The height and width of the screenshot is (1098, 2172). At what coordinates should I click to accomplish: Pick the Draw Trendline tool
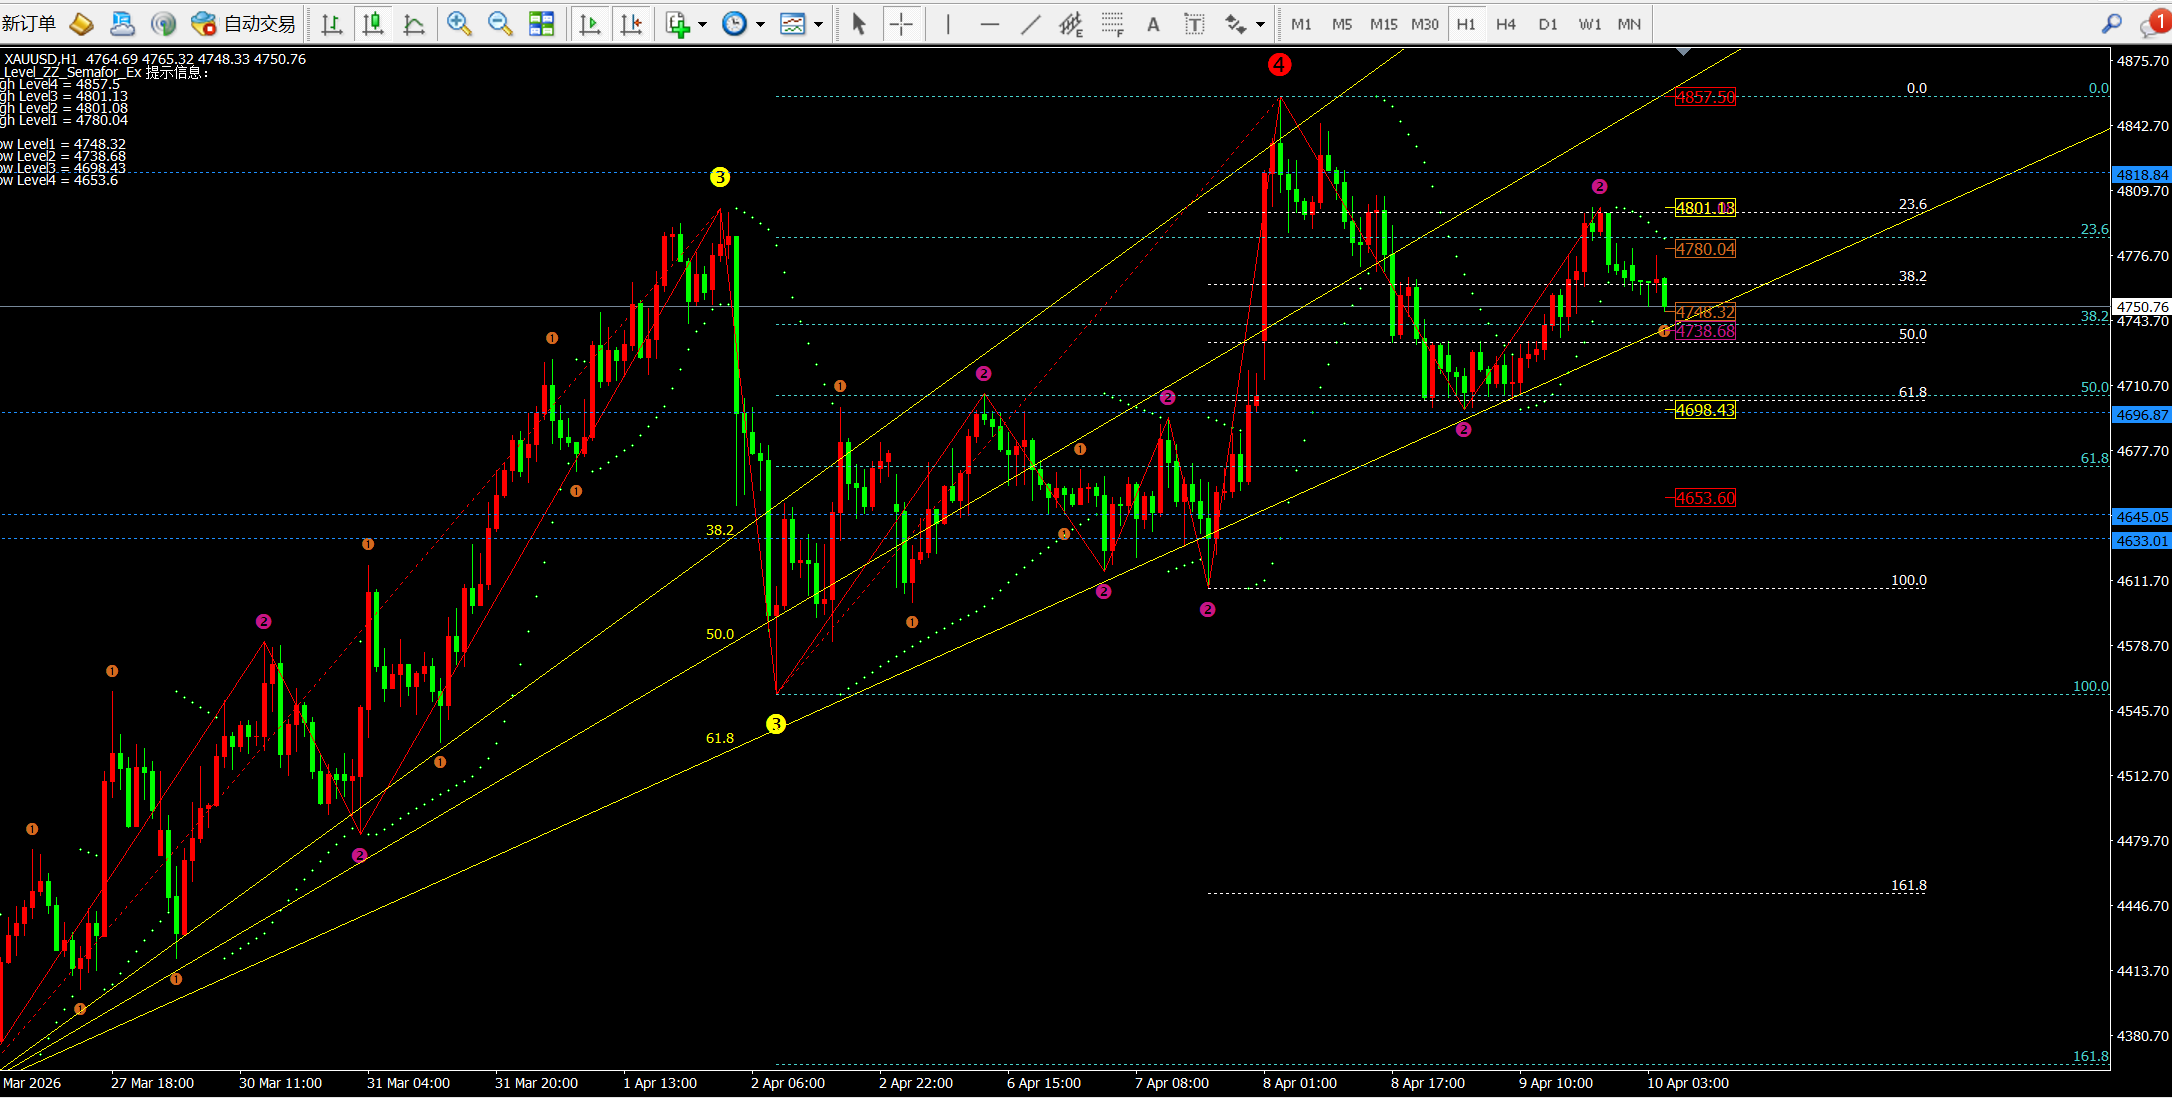[1030, 24]
